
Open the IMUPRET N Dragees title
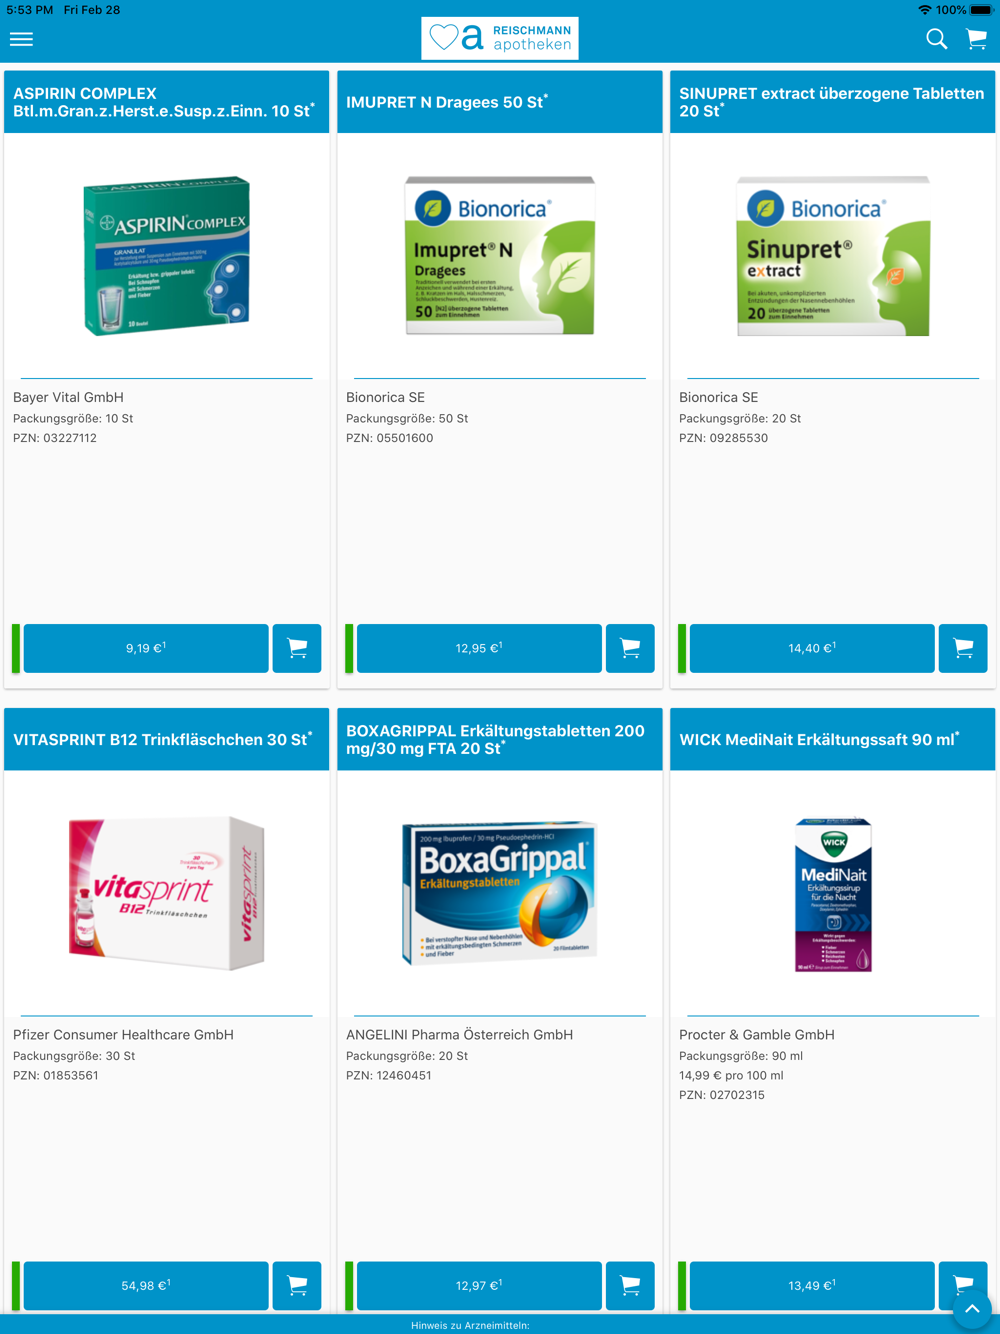[447, 102]
